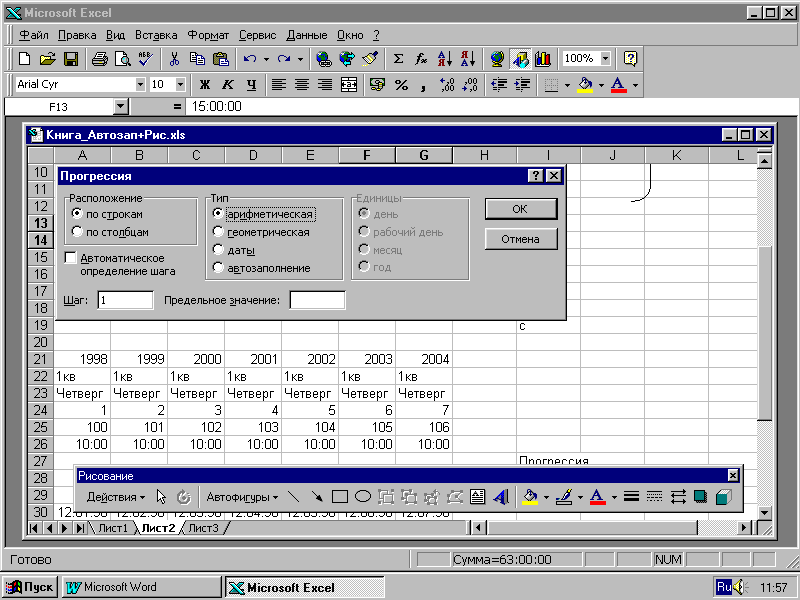The width and height of the screenshot is (800, 600).
Task: Check 'Автоматическое определение шага' checkbox
Action: pyautogui.click(x=71, y=258)
